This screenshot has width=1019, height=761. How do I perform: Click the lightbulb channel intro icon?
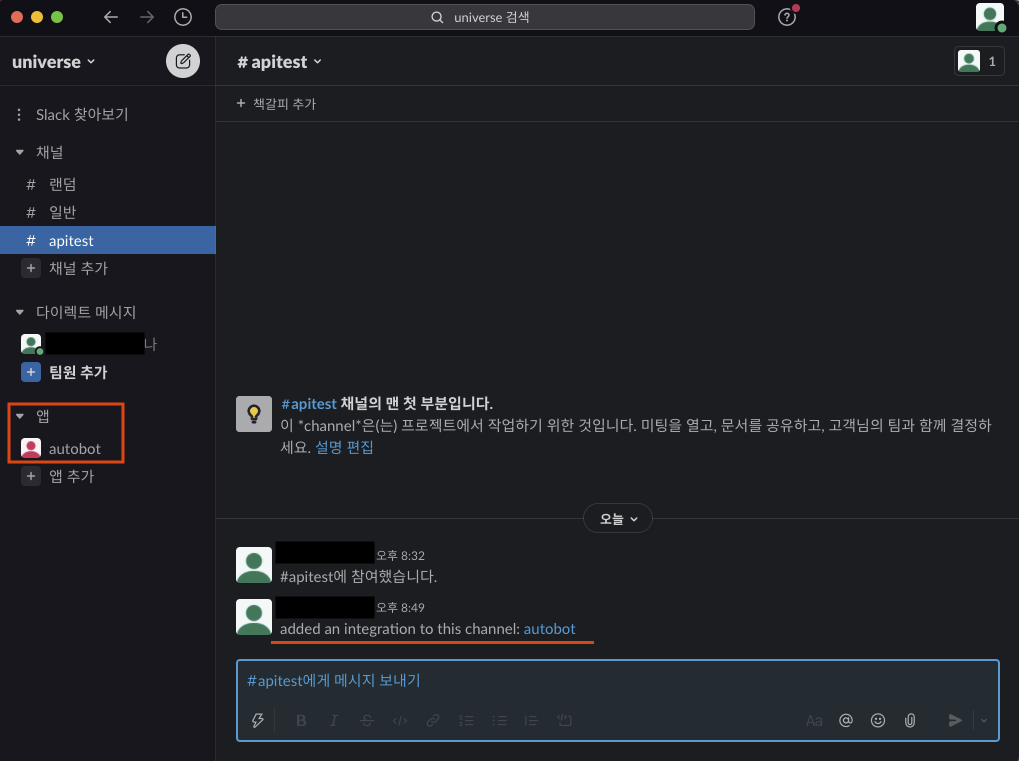point(253,414)
